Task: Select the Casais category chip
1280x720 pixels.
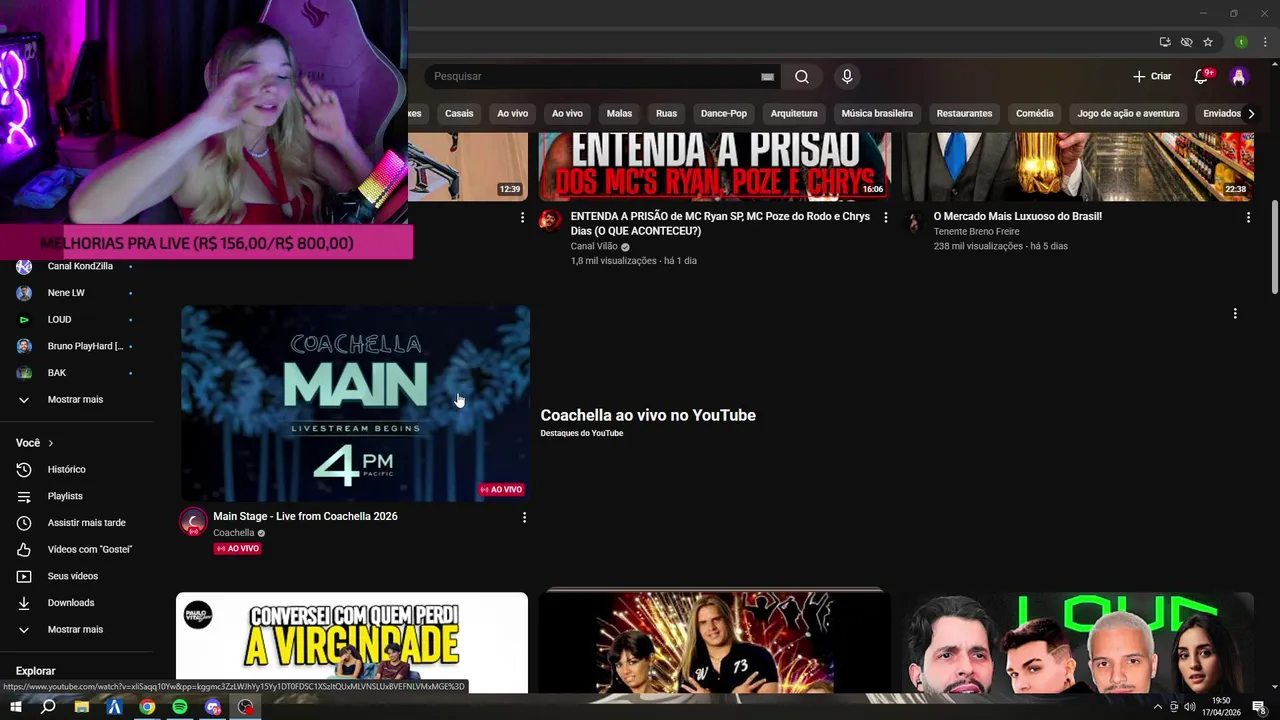Action: [459, 114]
